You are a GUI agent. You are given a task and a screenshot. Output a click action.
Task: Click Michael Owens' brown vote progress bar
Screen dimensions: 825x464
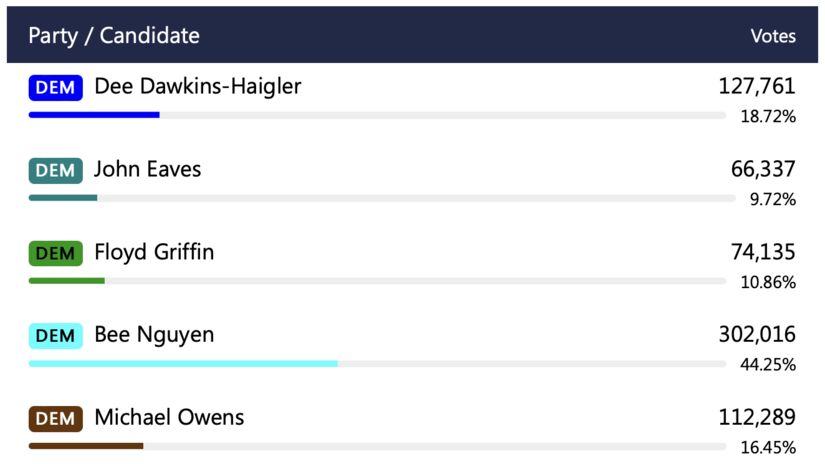point(86,445)
